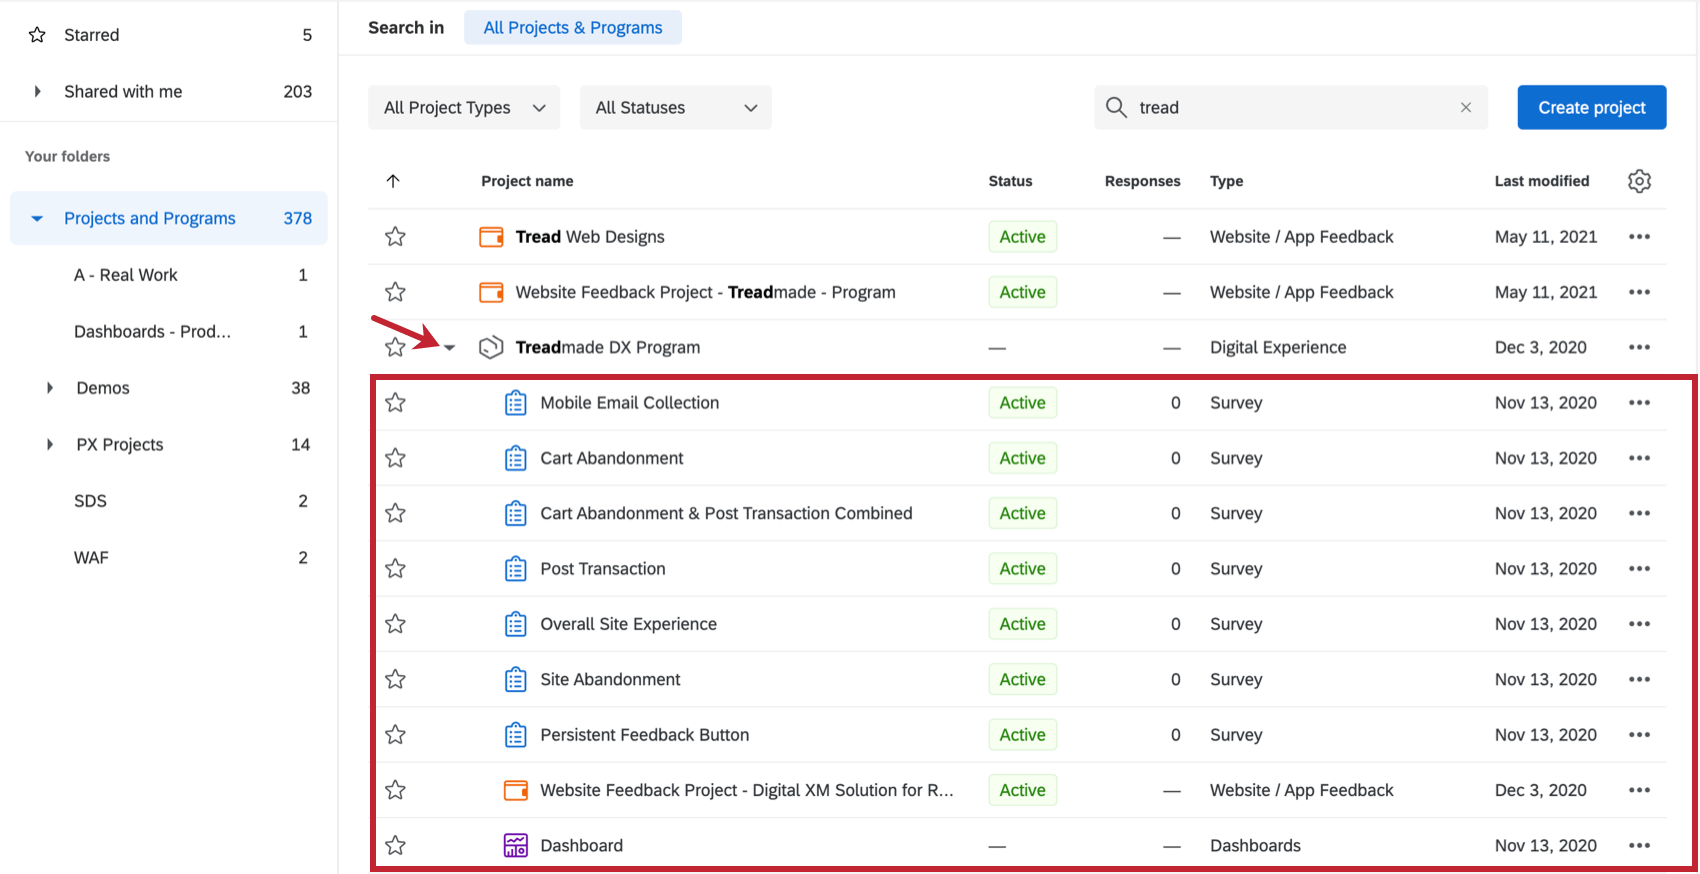Click the Dashboard chart icon
1700x874 pixels.
(x=515, y=845)
